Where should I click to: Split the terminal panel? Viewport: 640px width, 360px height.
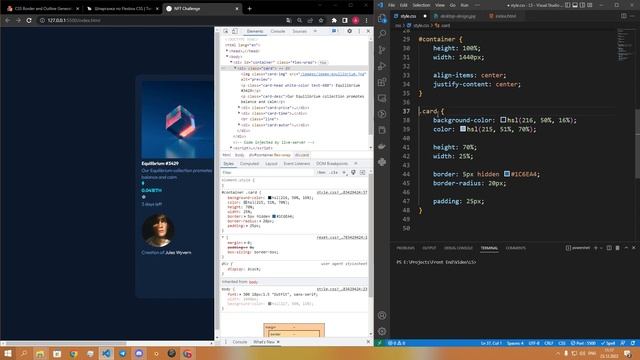point(609,248)
